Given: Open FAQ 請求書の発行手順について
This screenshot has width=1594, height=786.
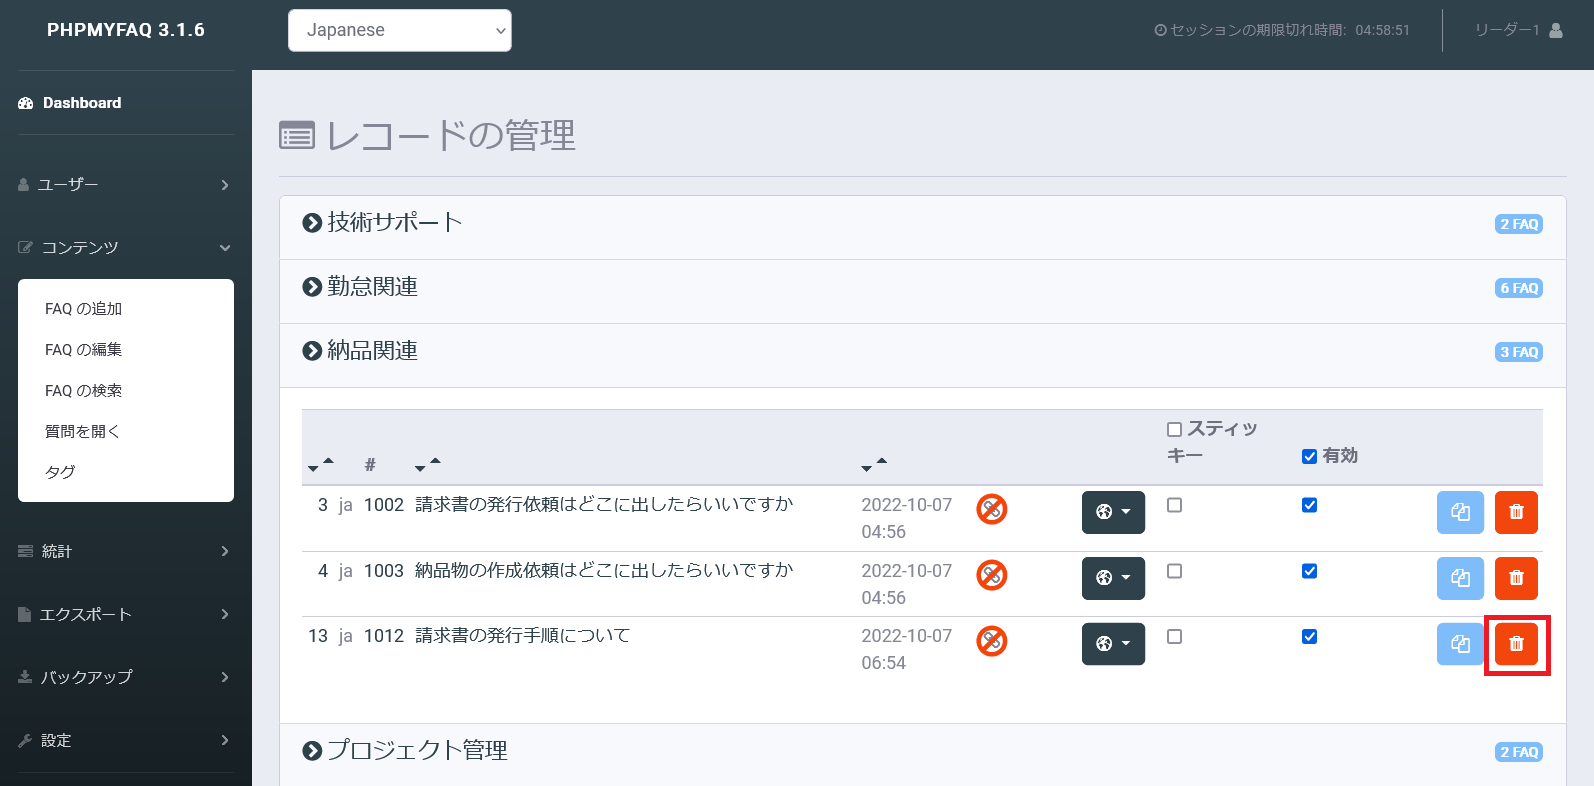Looking at the screenshot, I should click(x=523, y=636).
